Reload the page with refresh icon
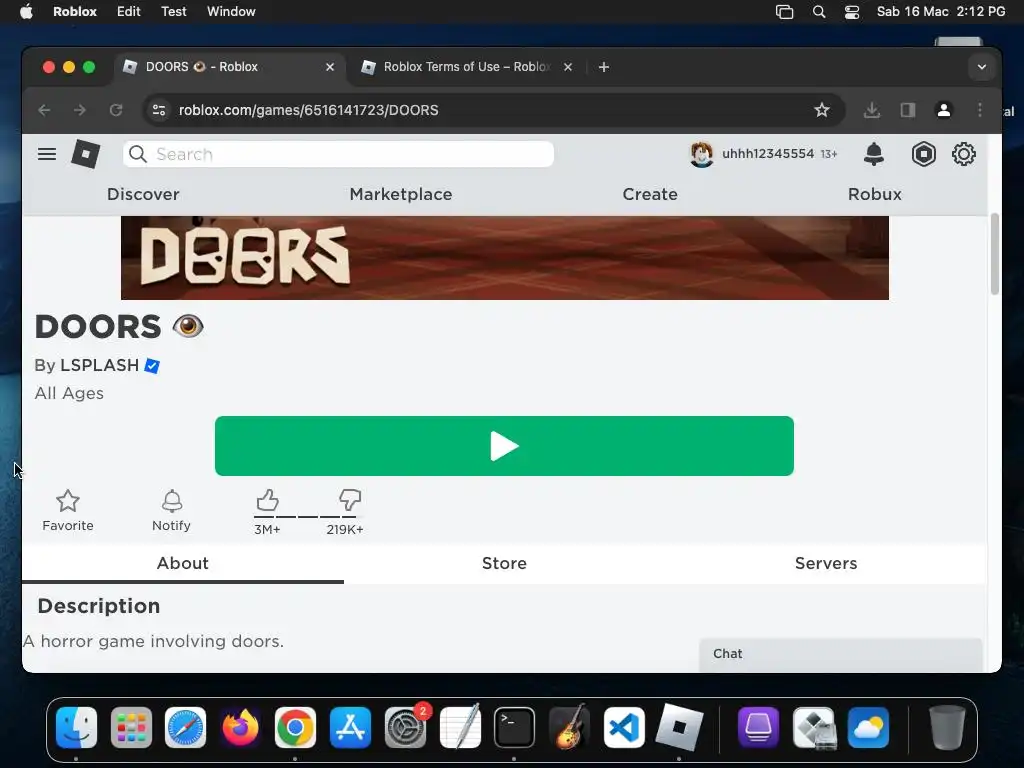The height and width of the screenshot is (768, 1024). click(116, 110)
